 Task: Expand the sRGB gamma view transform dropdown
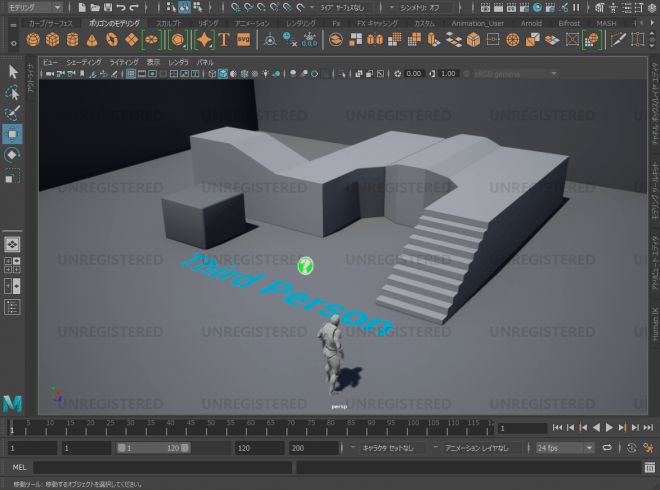[x=516, y=74]
